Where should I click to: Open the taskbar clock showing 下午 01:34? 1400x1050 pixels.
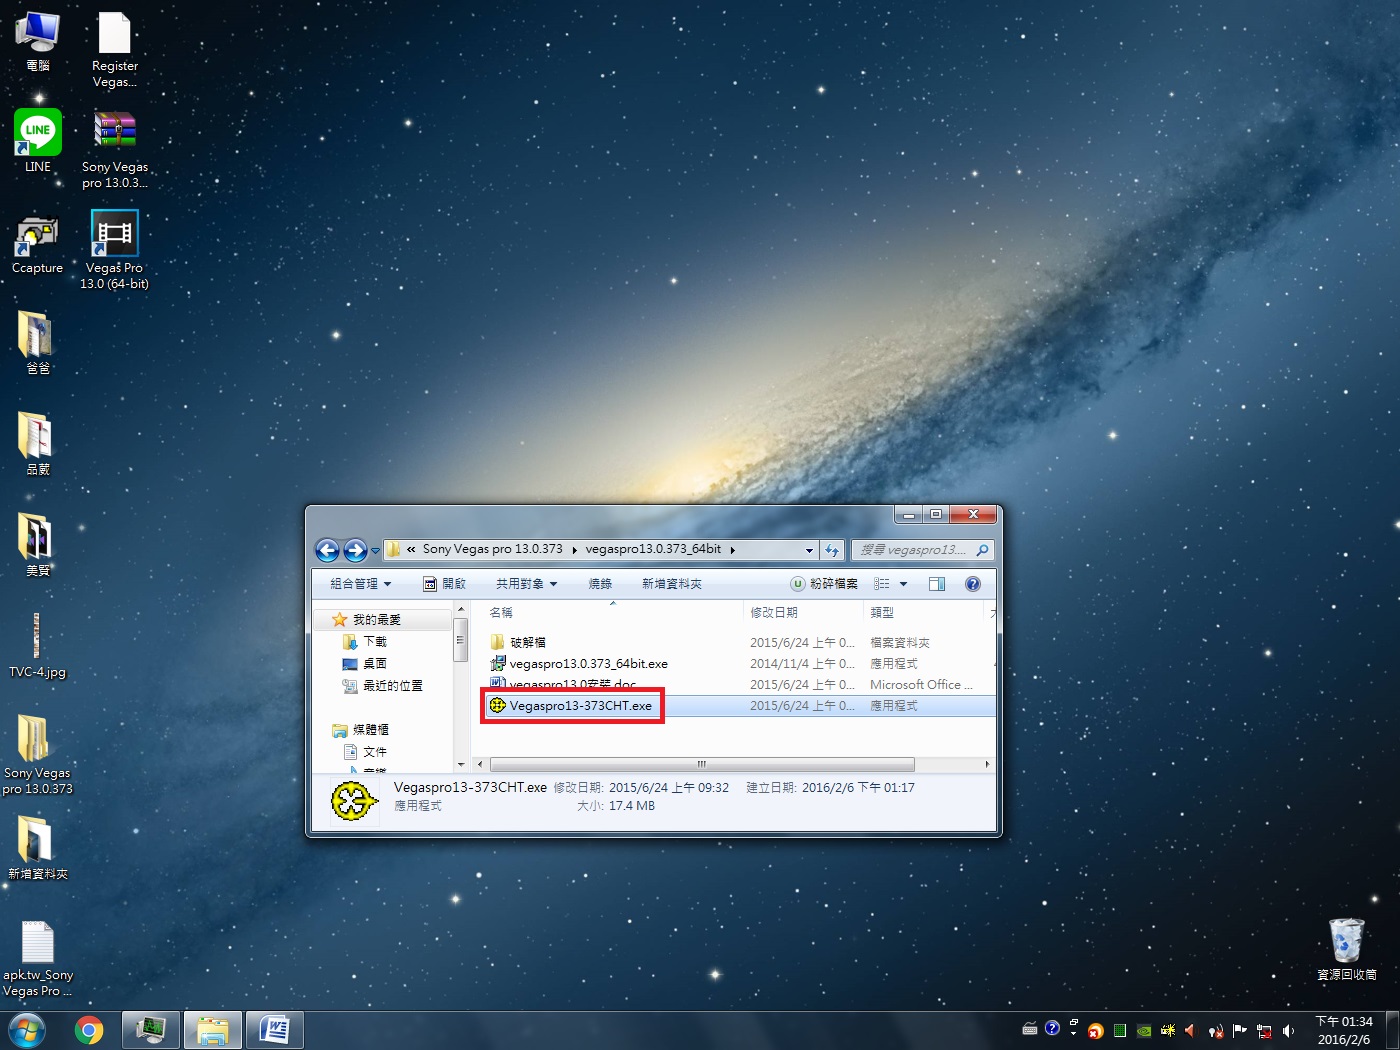click(x=1344, y=1031)
